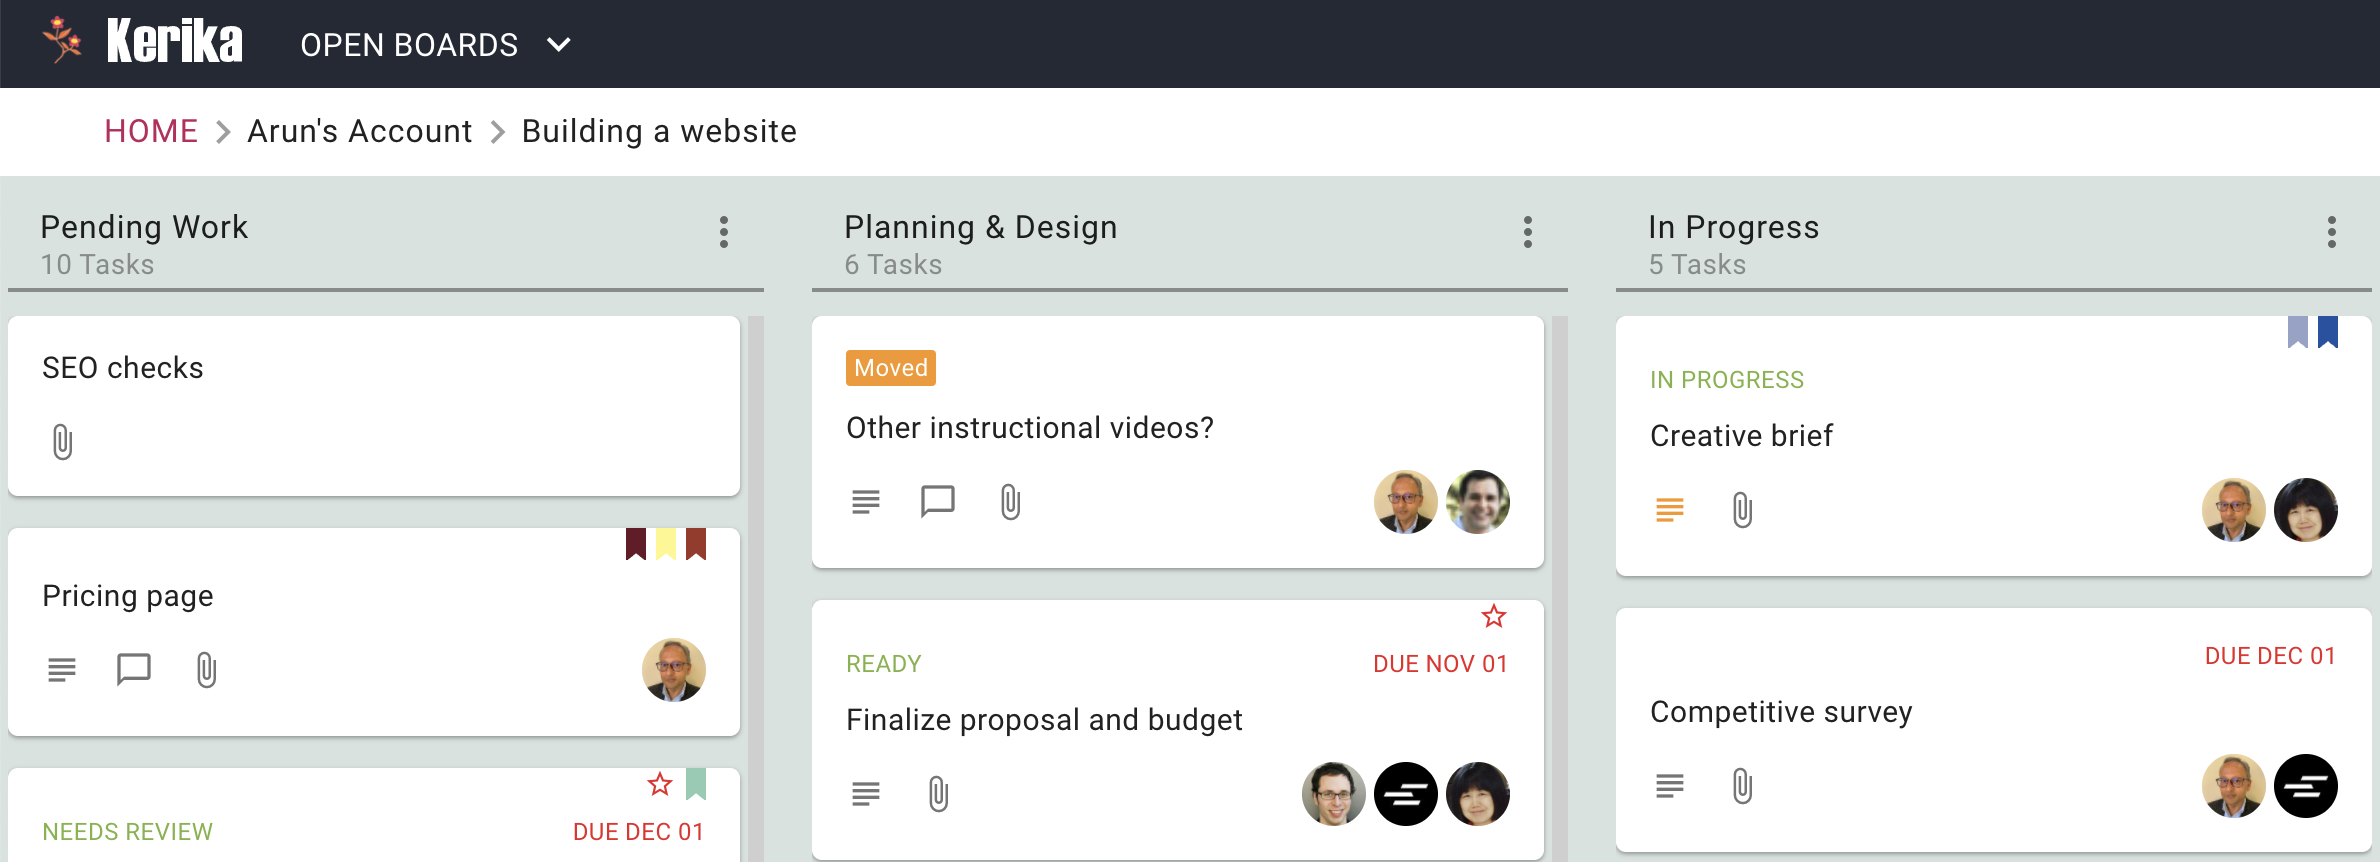Toggle the star on Finalize proposal and budget
This screenshot has width=2380, height=862.
(x=1494, y=616)
